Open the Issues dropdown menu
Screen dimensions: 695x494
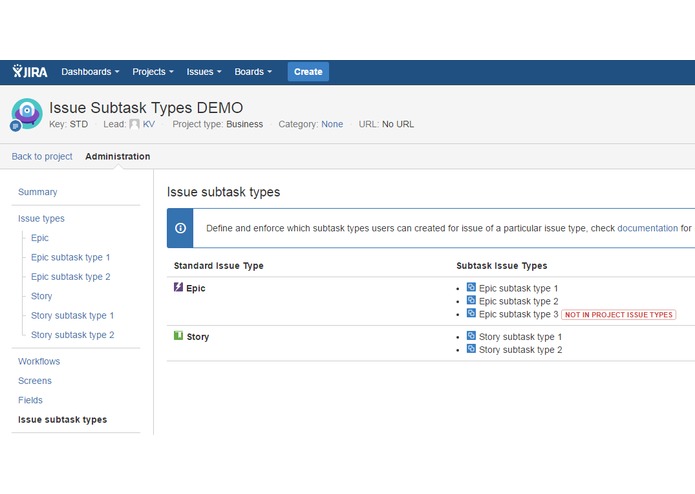tap(204, 72)
